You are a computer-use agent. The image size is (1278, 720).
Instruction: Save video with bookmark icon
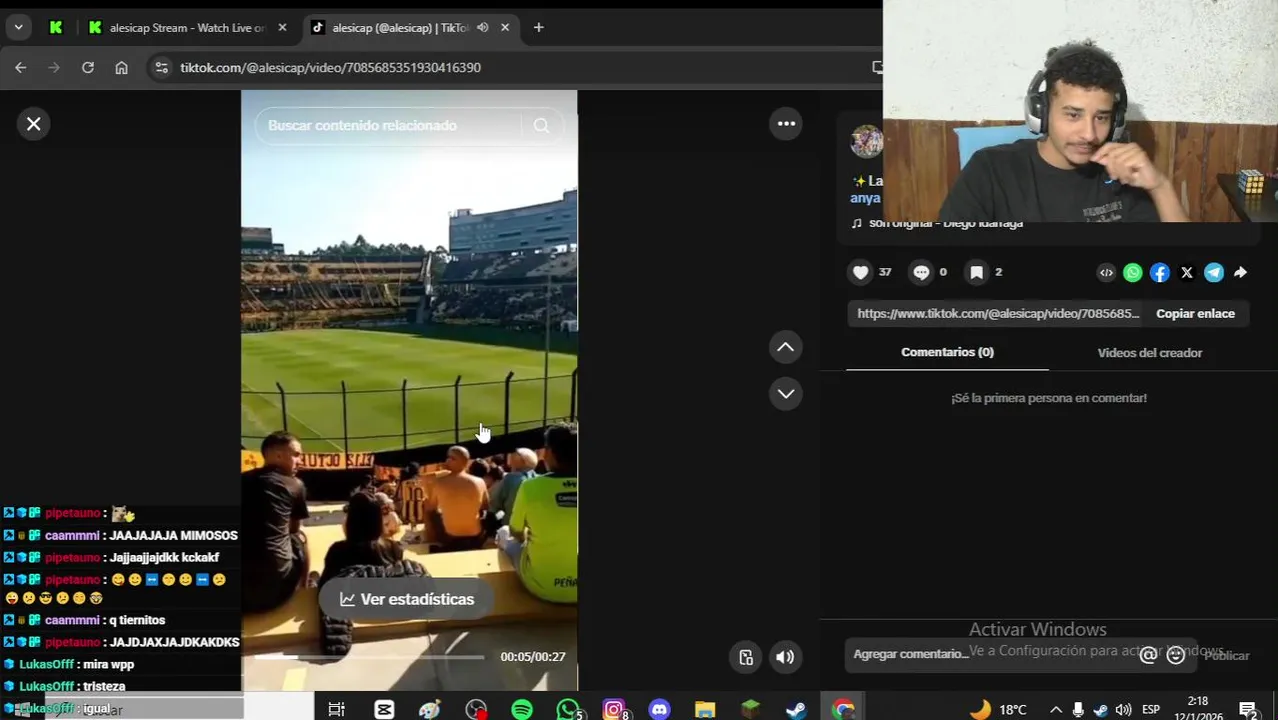point(976,272)
